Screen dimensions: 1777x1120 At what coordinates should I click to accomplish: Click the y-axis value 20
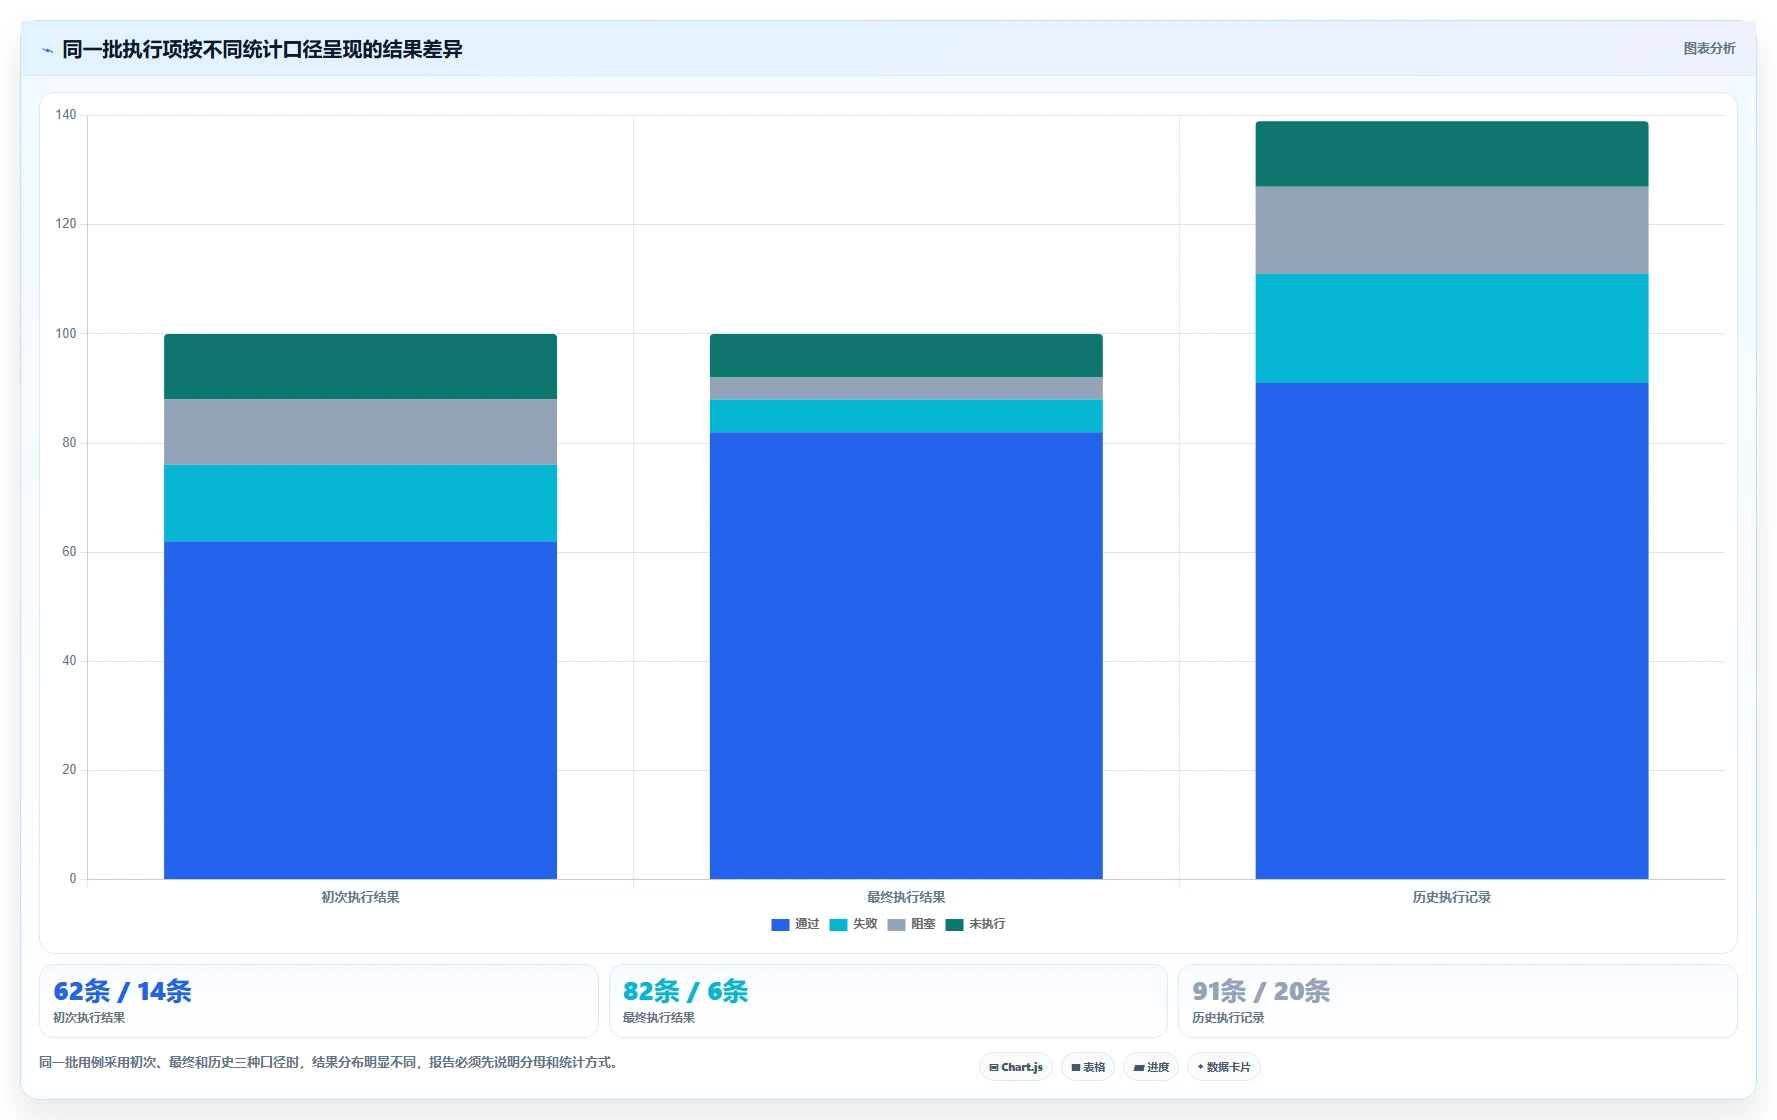(69, 769)
